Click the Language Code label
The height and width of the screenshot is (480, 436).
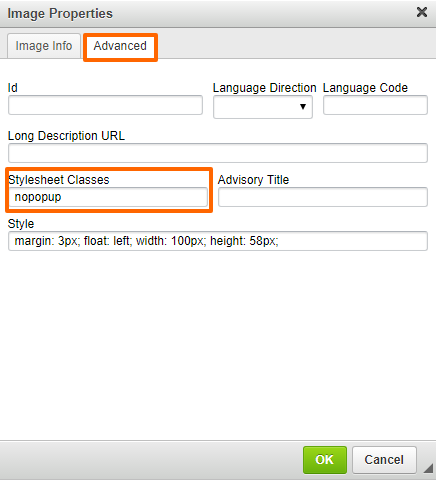365,88
